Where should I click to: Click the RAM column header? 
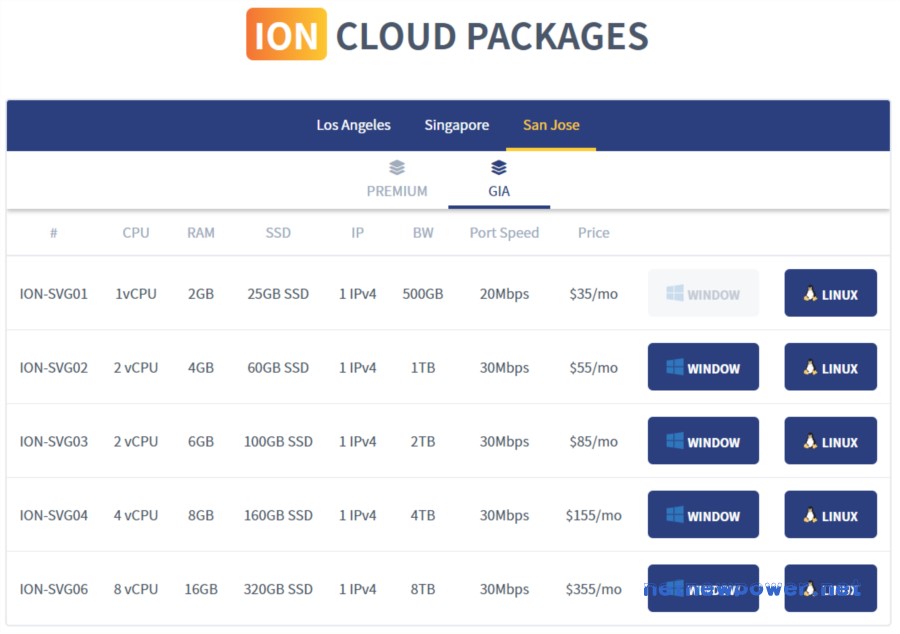(201, 233)
